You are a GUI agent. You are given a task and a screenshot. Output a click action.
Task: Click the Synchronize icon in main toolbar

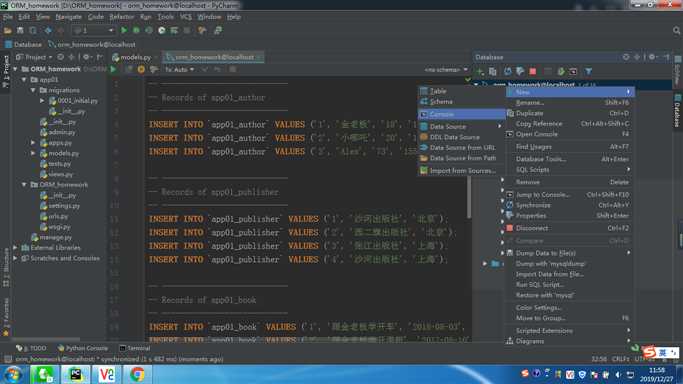[33, 30]
